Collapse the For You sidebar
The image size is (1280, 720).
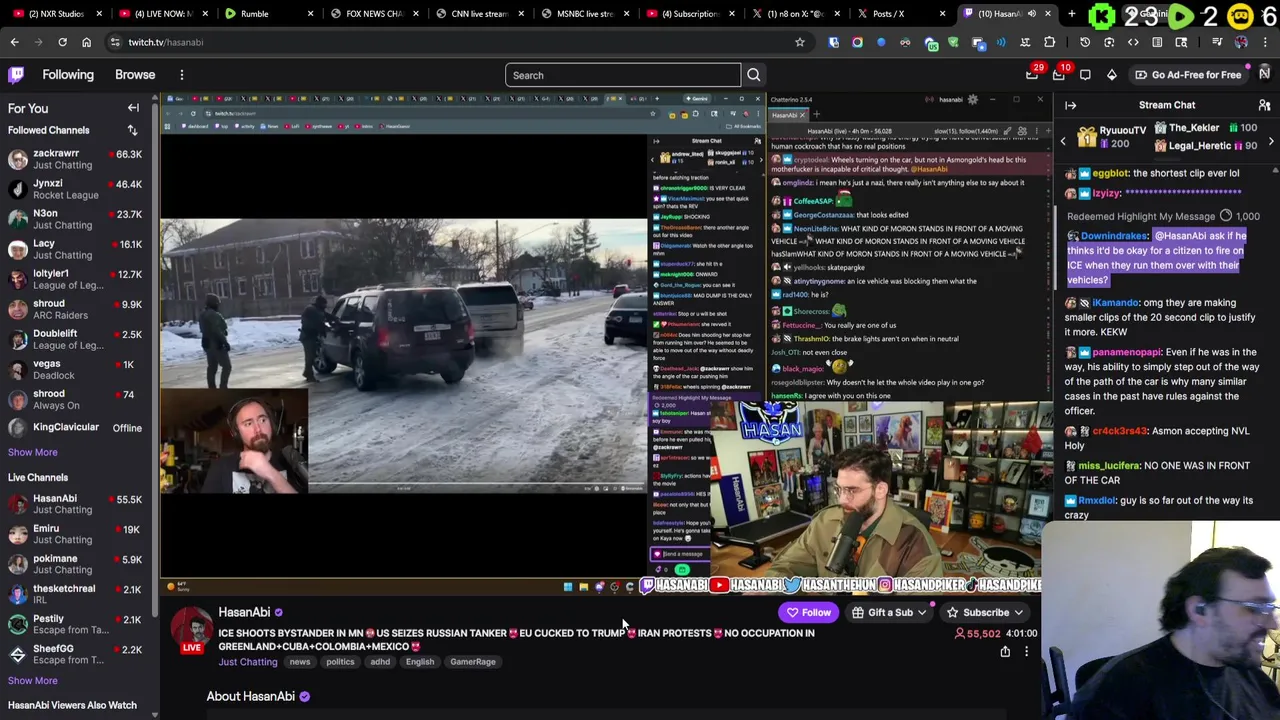click(x=133, y=108)
